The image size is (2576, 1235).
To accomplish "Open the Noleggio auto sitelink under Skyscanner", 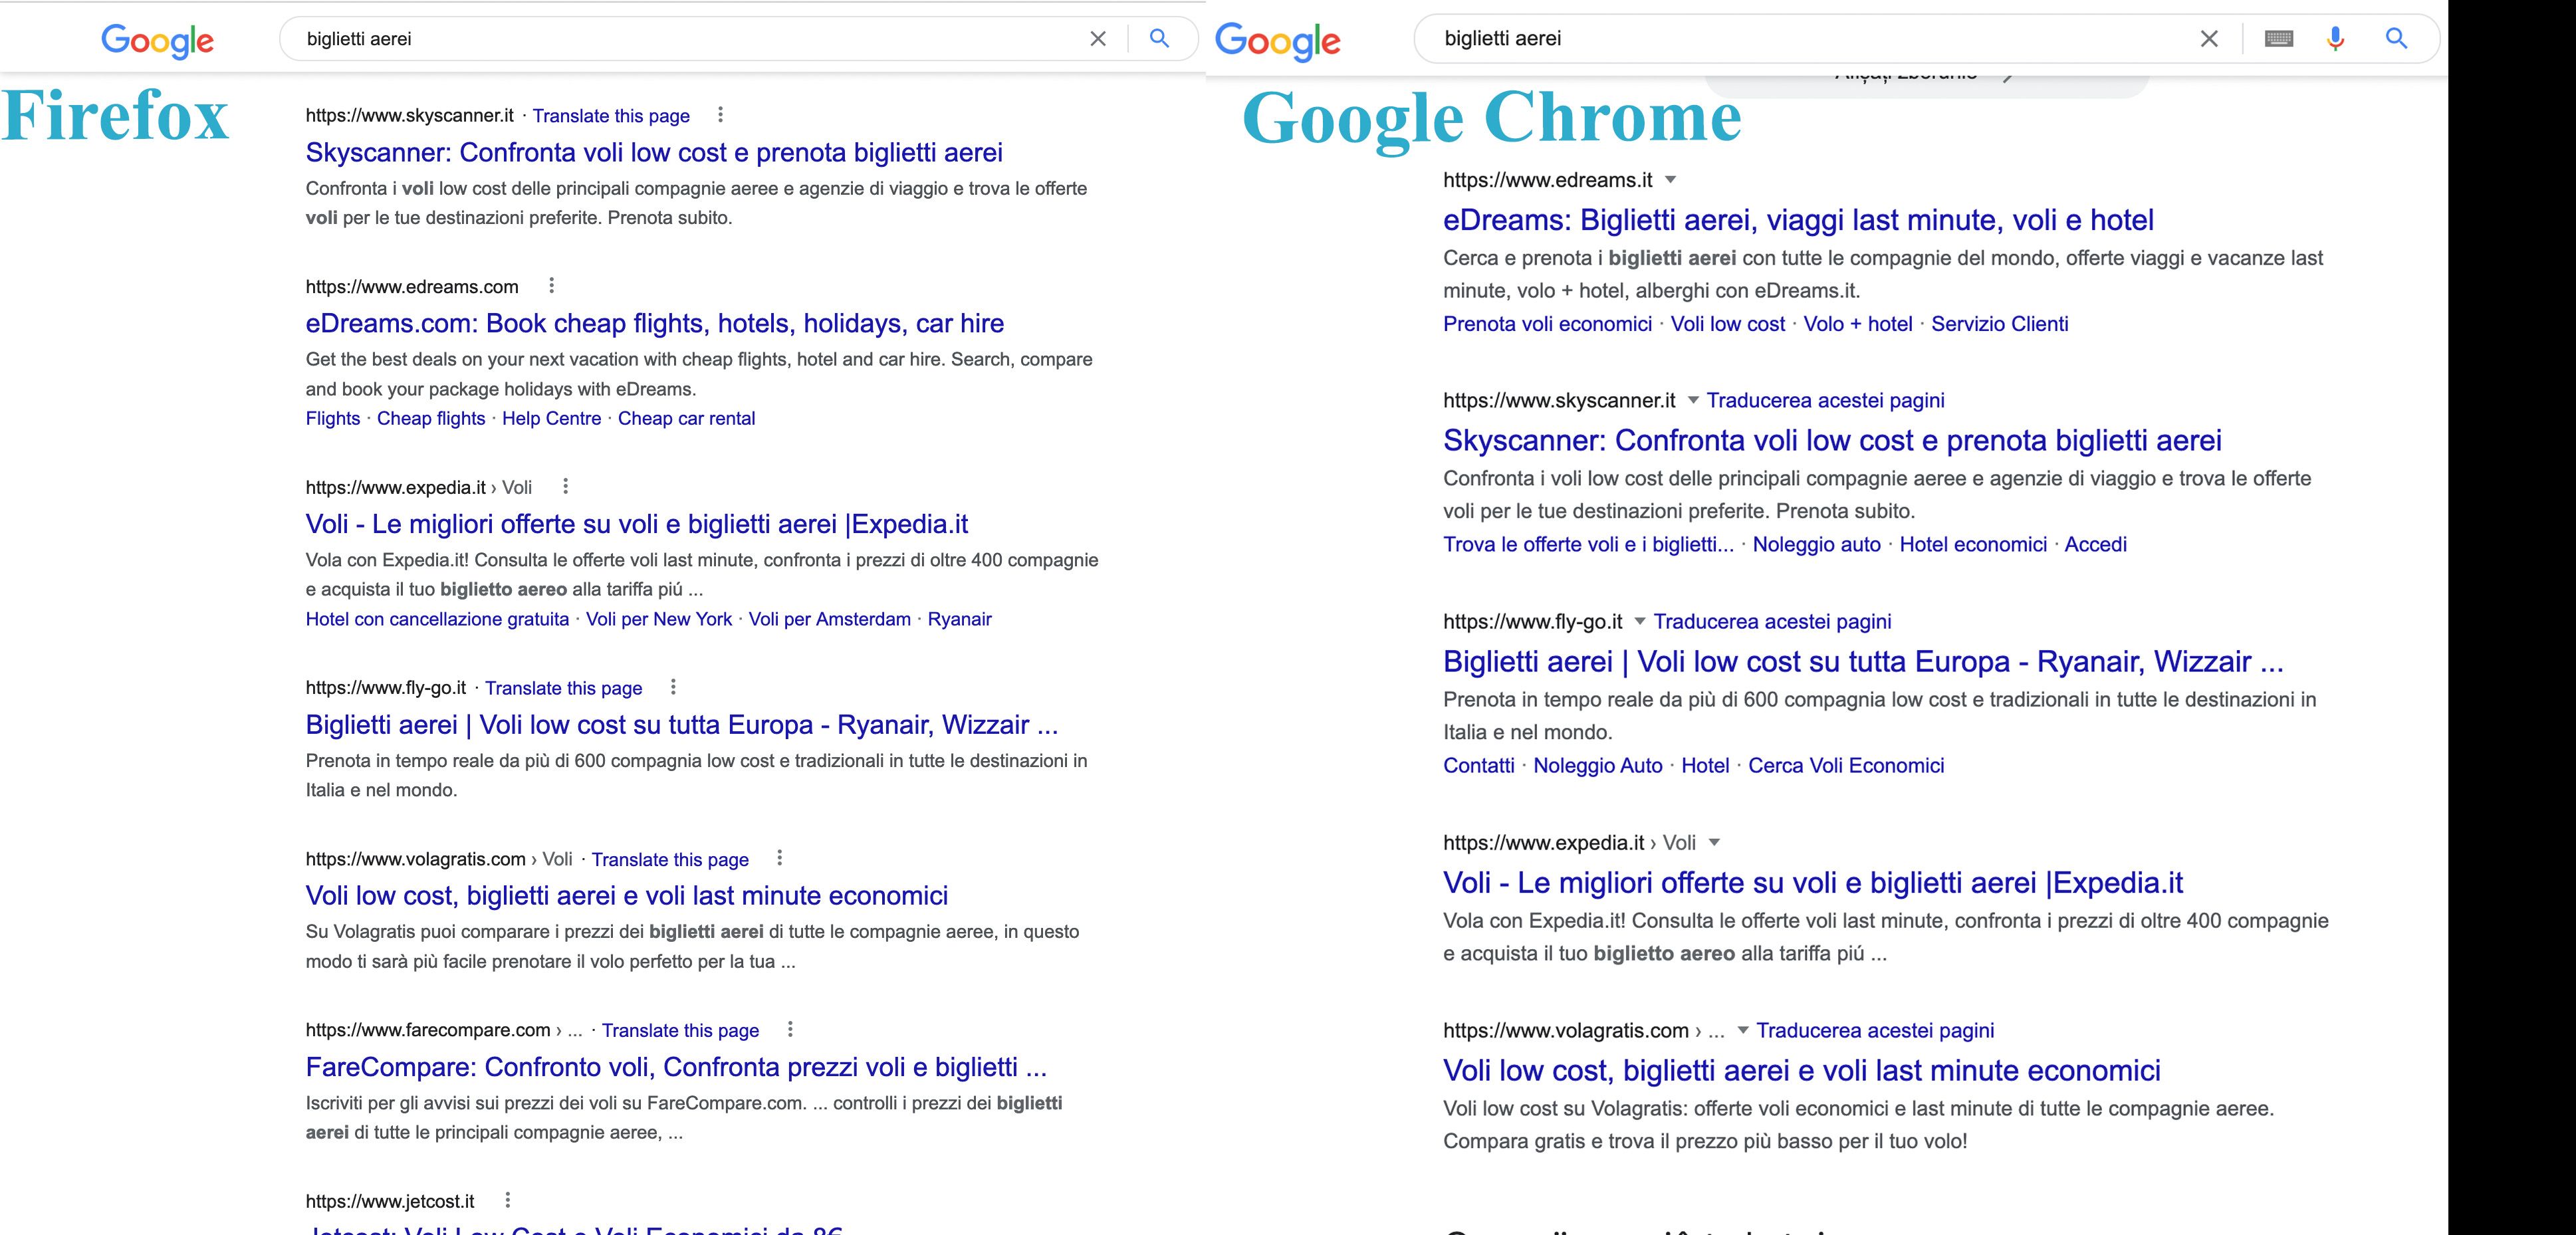I will [1817, 544].
